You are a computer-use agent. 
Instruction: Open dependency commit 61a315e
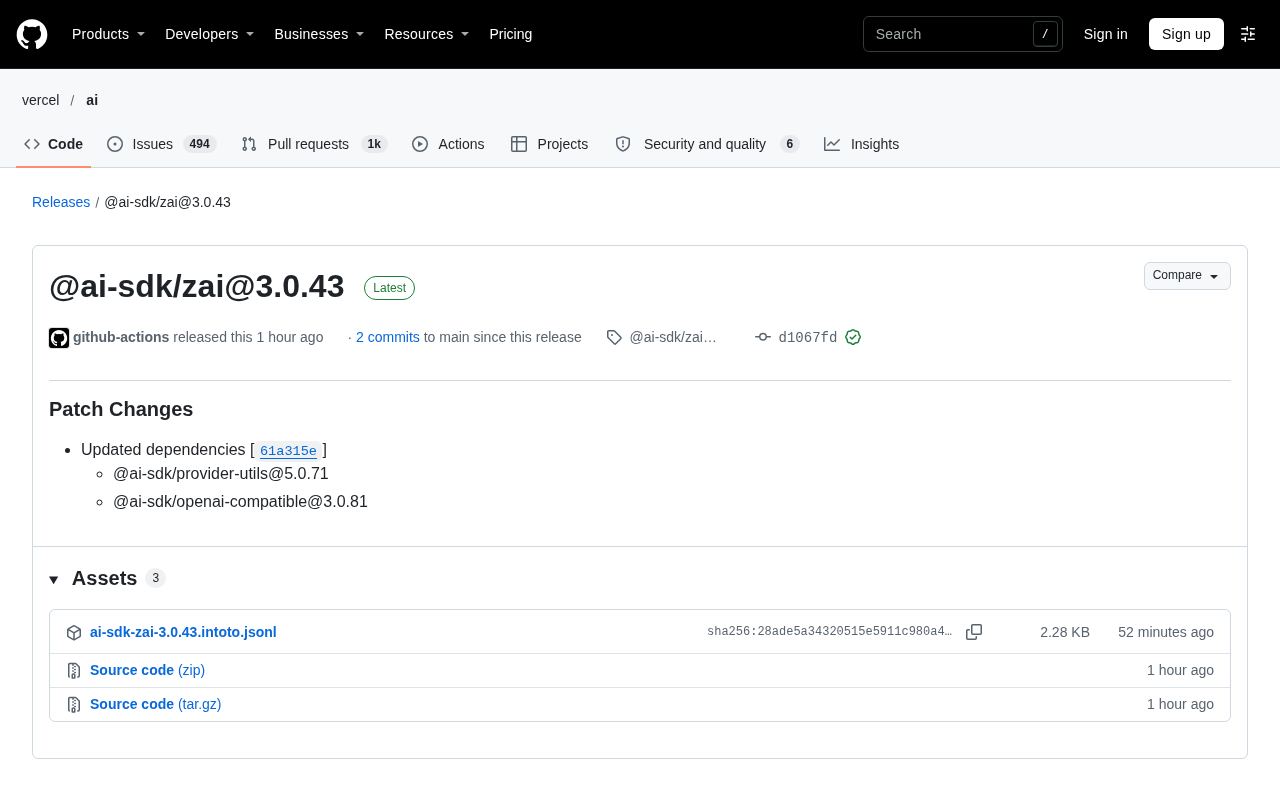tap(288, 451)
